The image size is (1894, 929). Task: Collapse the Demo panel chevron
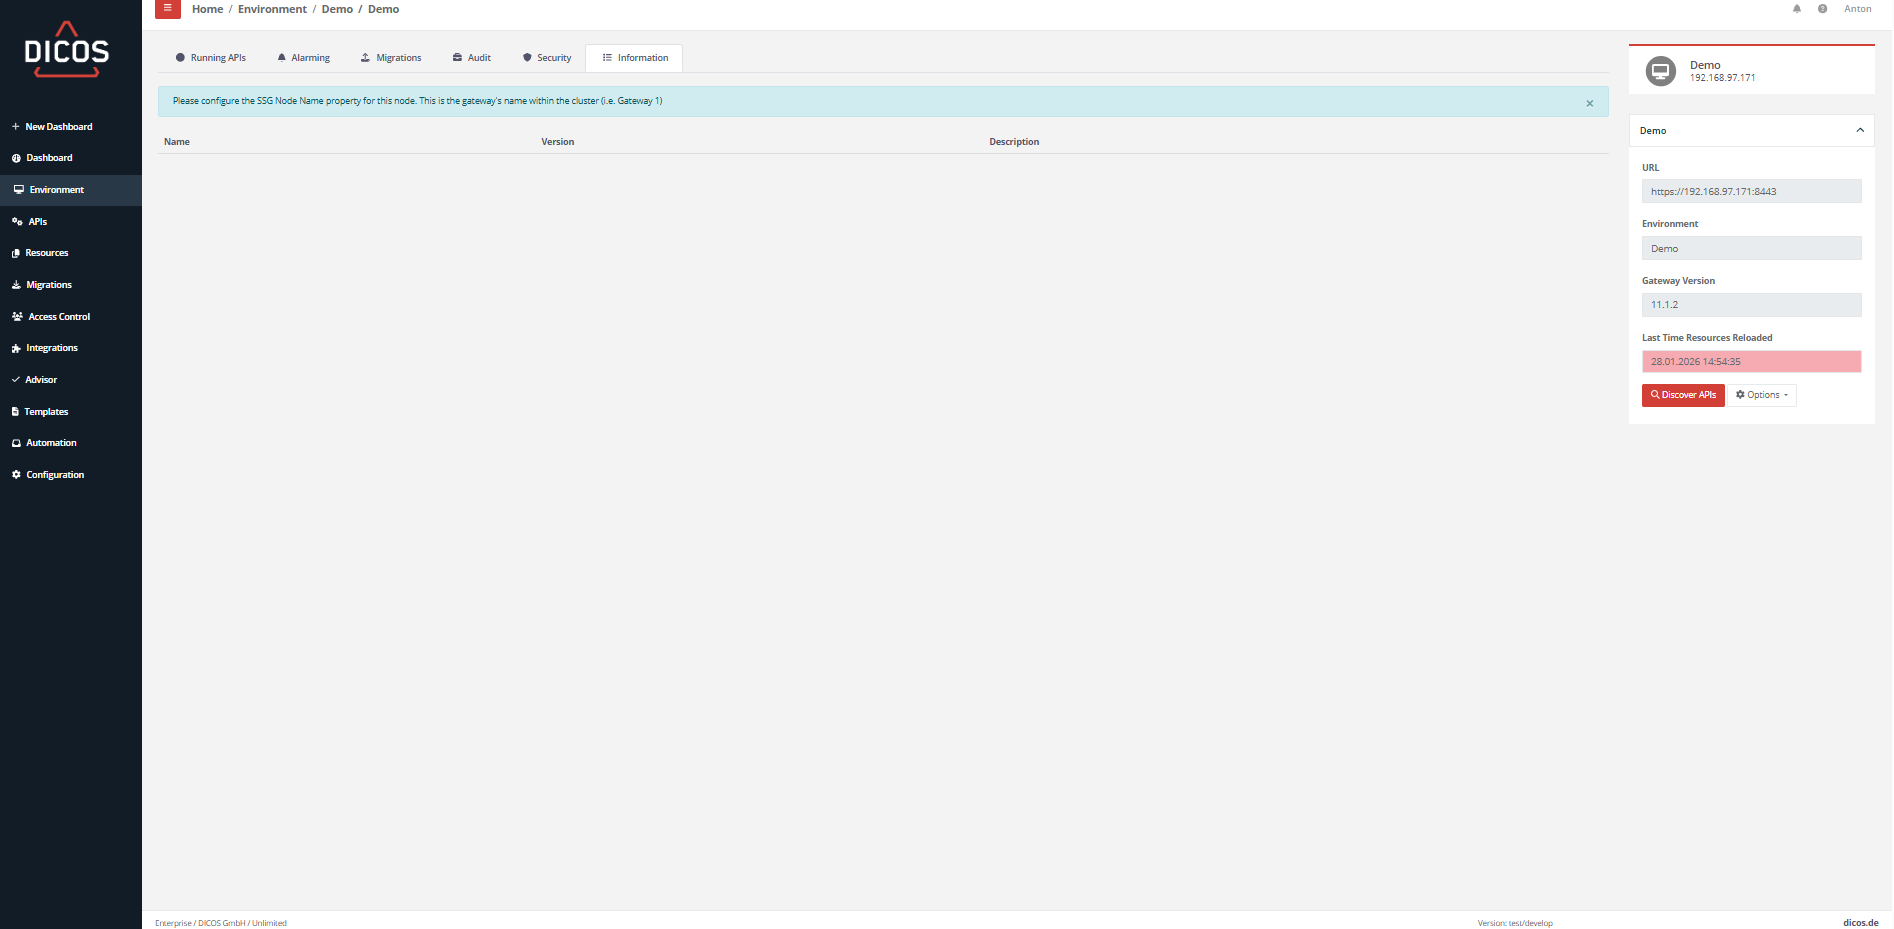[x=1859, y=131]
